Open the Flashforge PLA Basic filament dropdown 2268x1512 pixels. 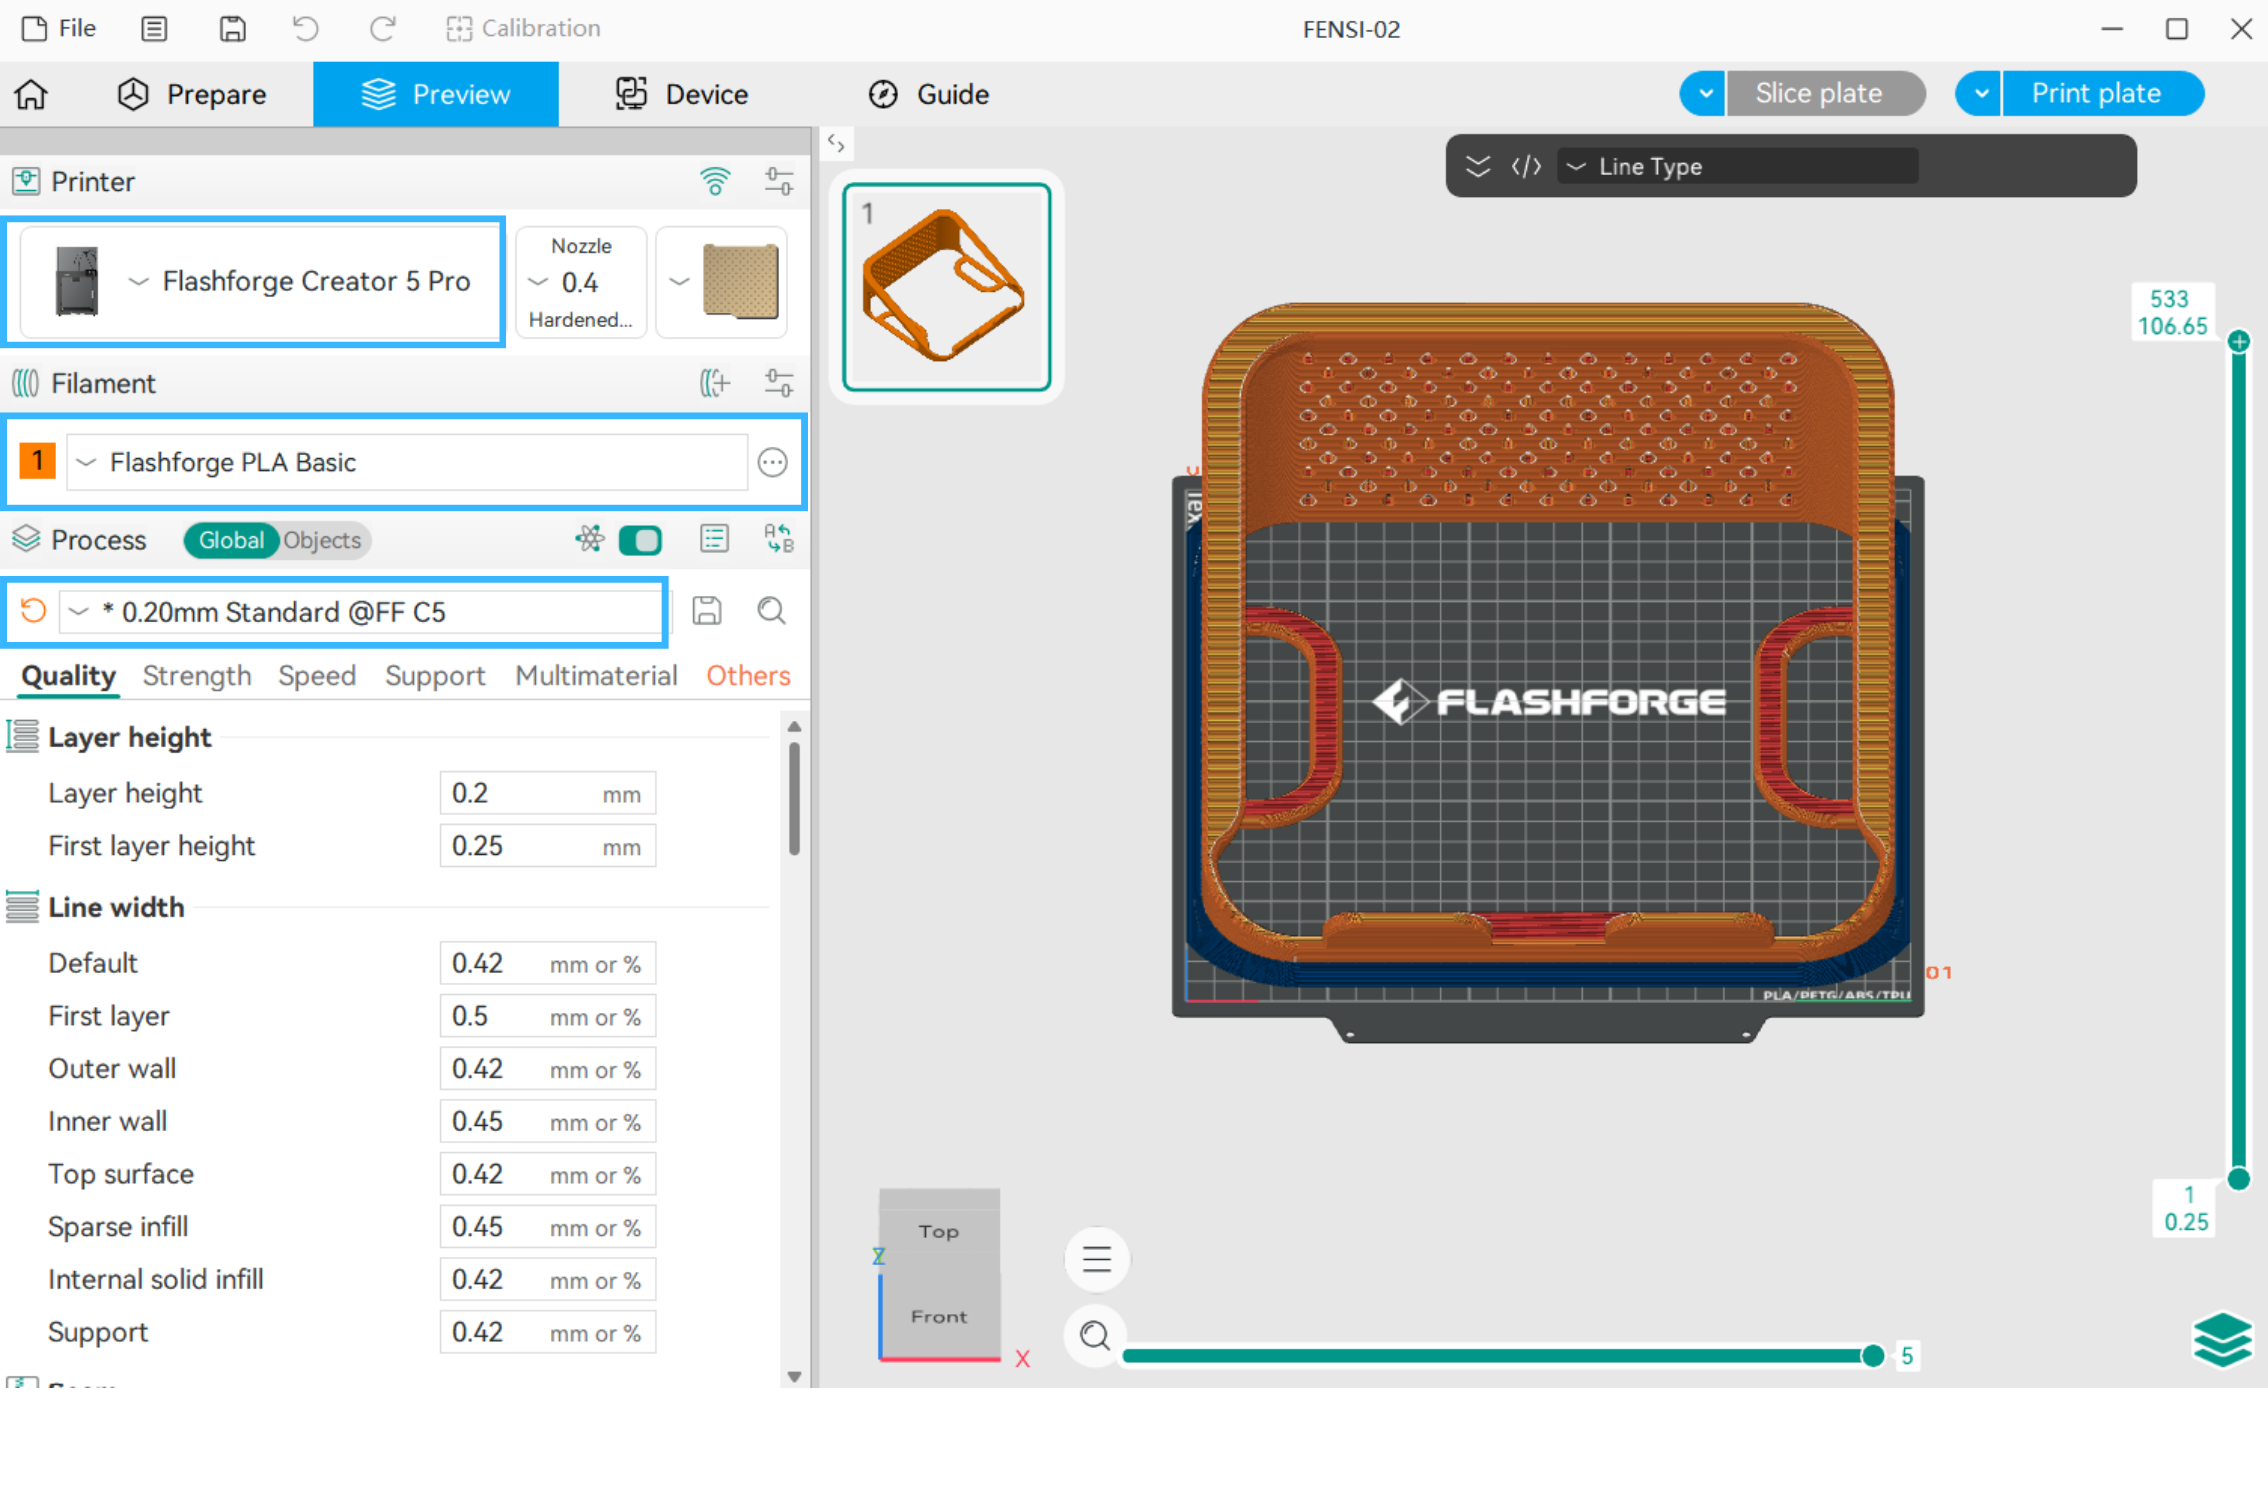407,462
